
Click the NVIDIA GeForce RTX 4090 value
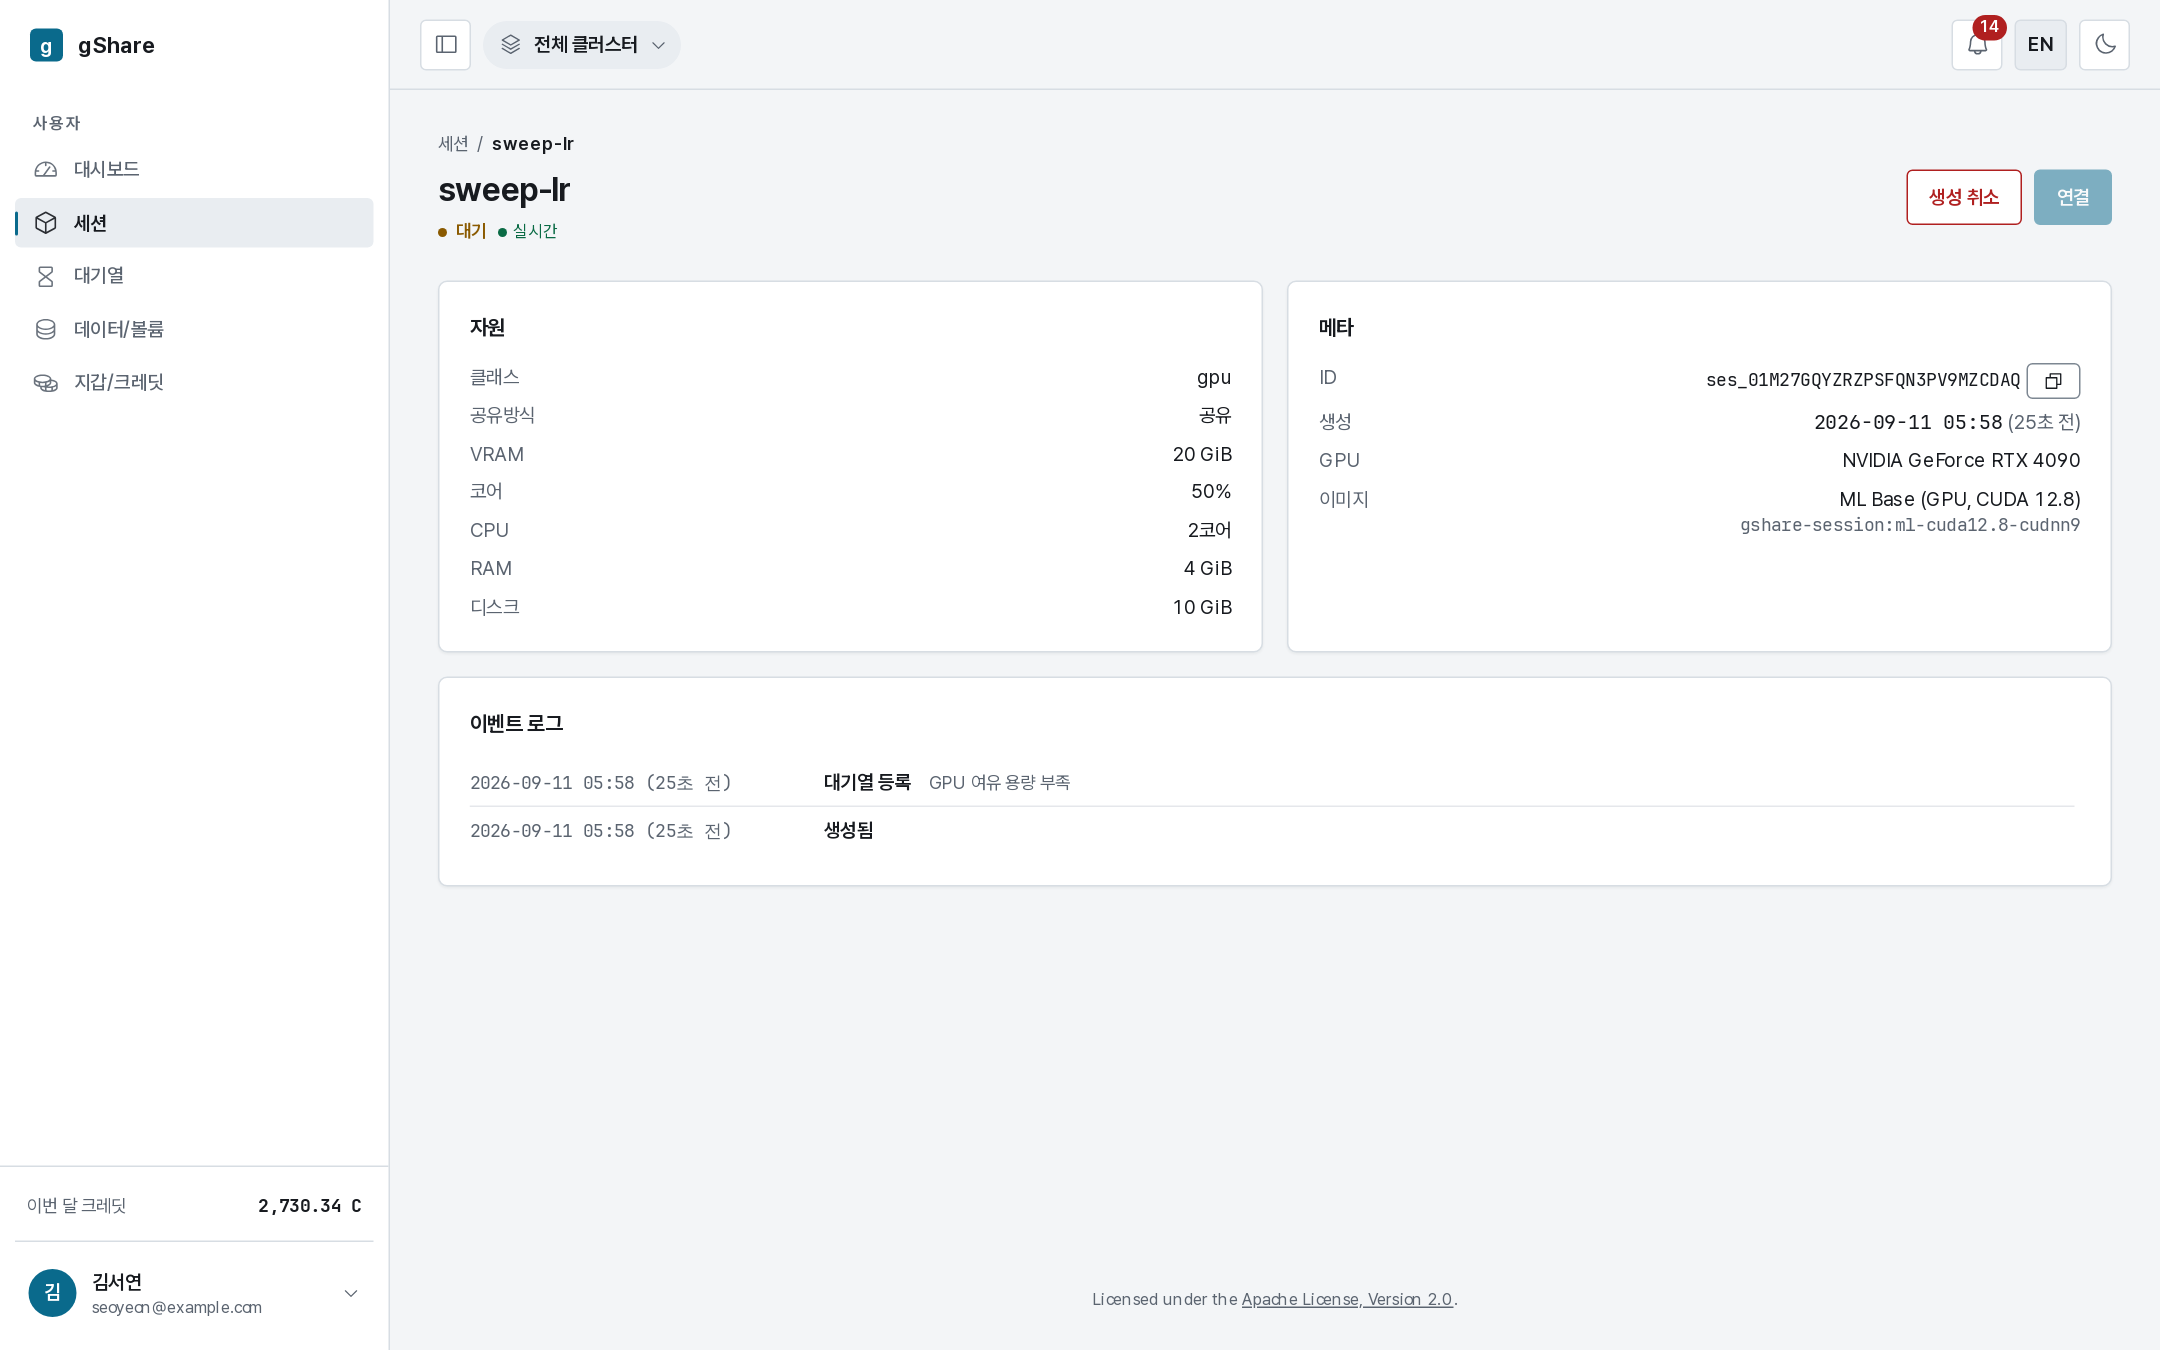[1961, 460]
